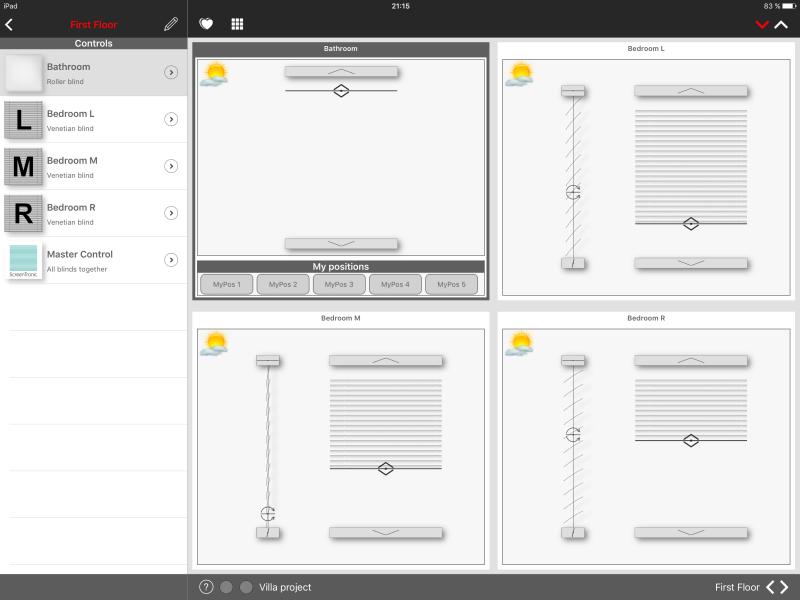This screenshot has width=800, height=600.
Task: Open the grid view icon
Action: [x=237, y=24]
